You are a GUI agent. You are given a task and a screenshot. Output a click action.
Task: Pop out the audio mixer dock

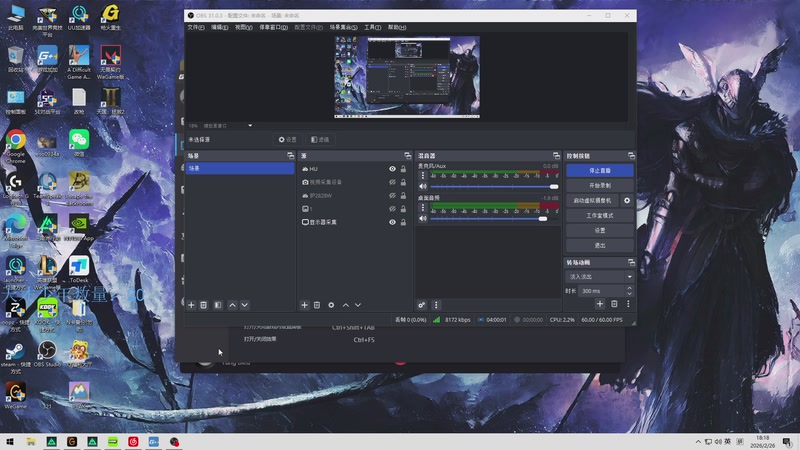556,156
